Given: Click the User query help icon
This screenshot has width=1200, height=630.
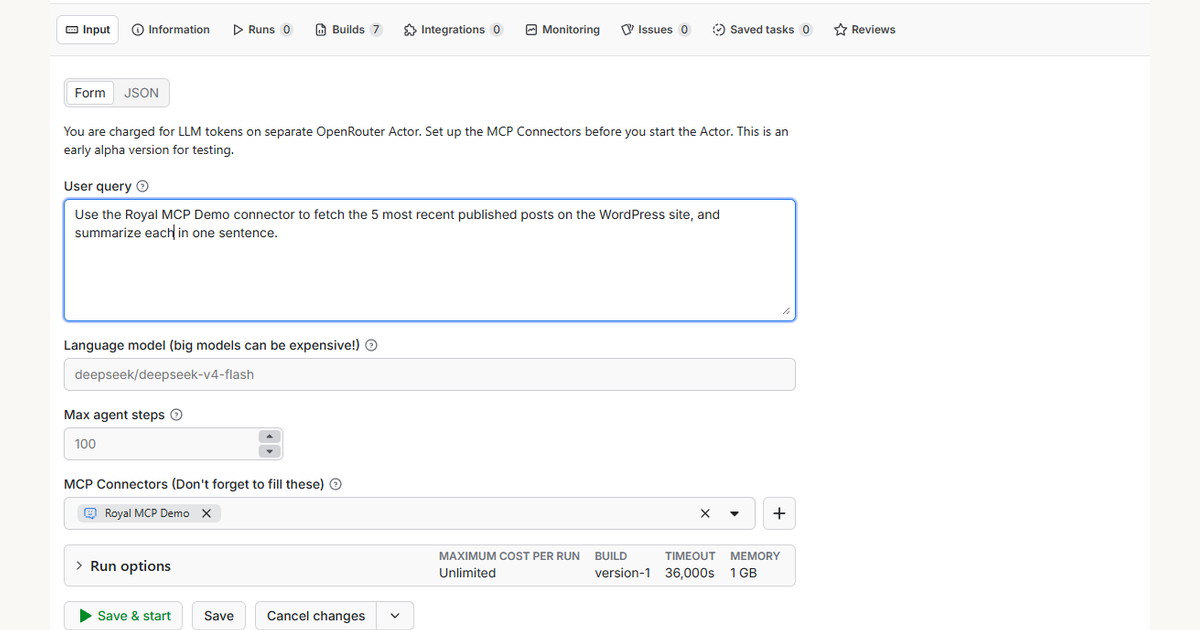Looking at the screenshot, I should click(x=142, y=186).
